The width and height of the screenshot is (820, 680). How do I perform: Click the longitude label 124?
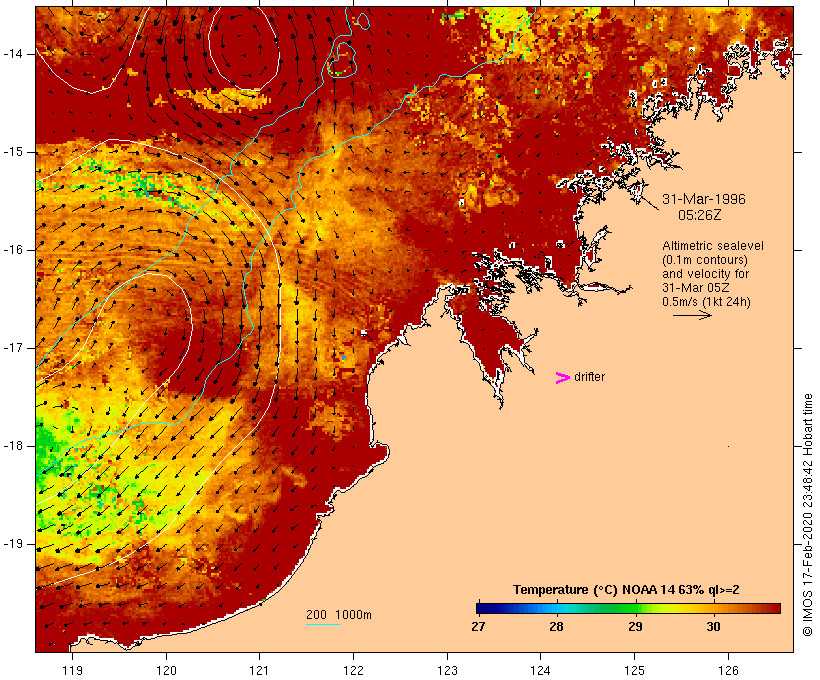tap(541, 670)
